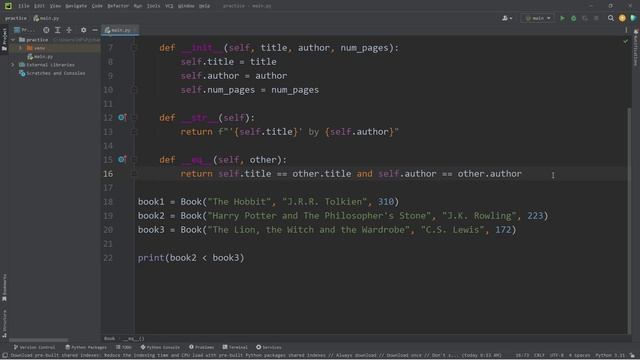
Task: Expand External Libraries node
Action: click(x=13, y=65)
